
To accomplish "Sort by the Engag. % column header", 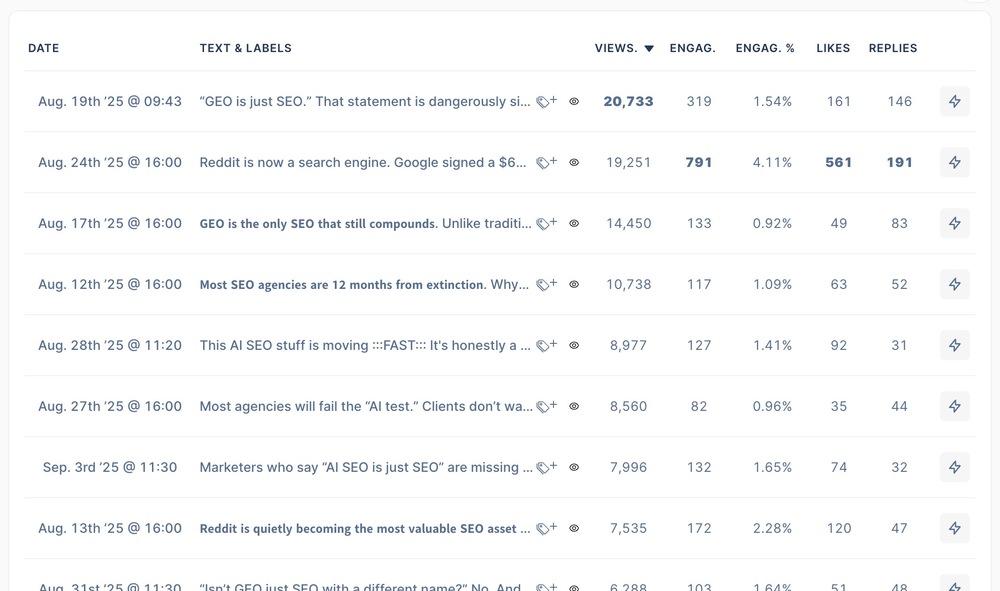I will point(765,48).
